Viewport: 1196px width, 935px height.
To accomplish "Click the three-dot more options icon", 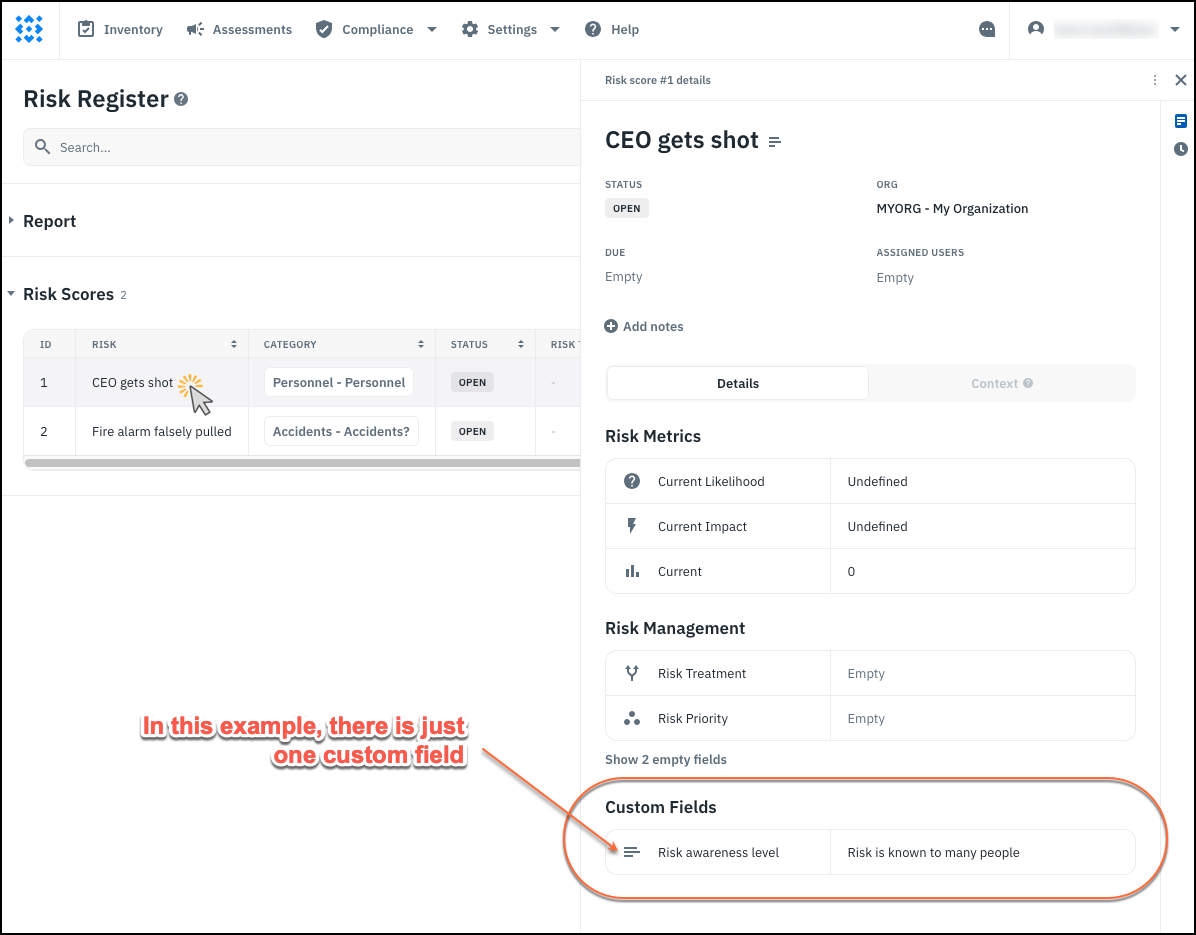I will point(1155,80).
